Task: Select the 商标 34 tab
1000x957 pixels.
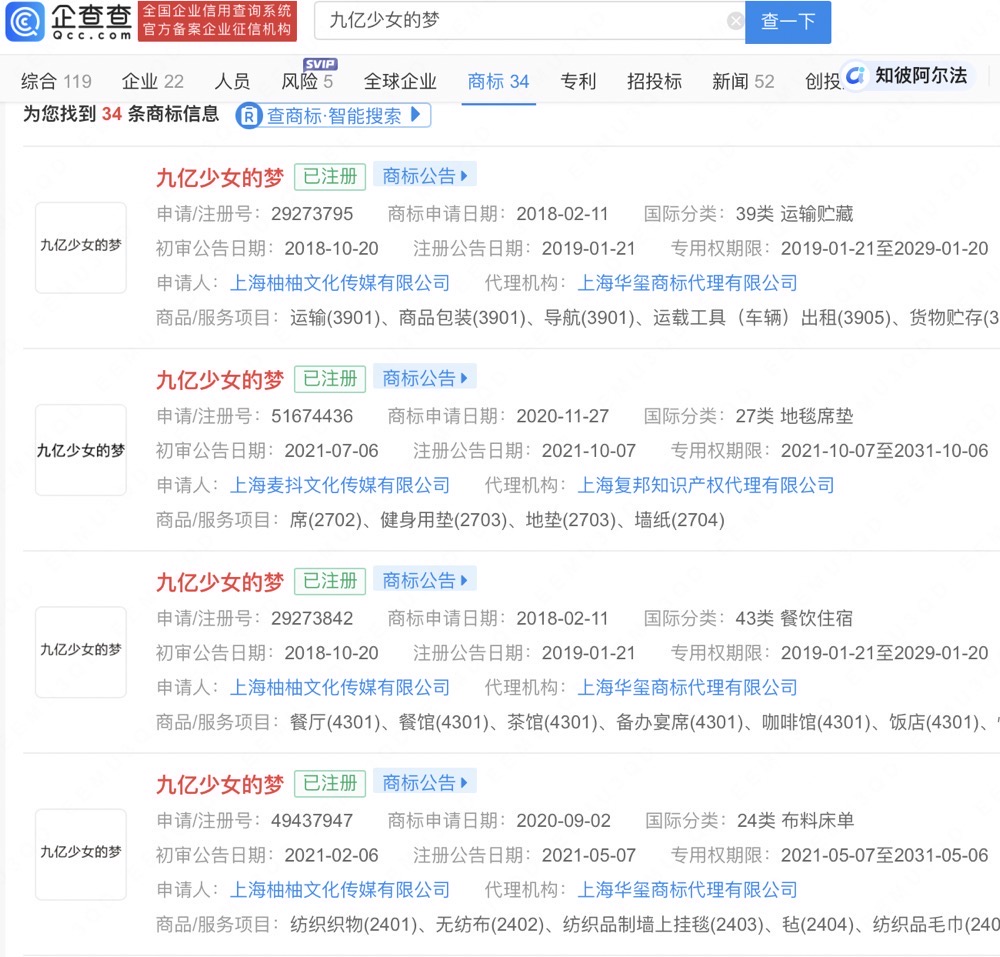Action: (498, 81)
